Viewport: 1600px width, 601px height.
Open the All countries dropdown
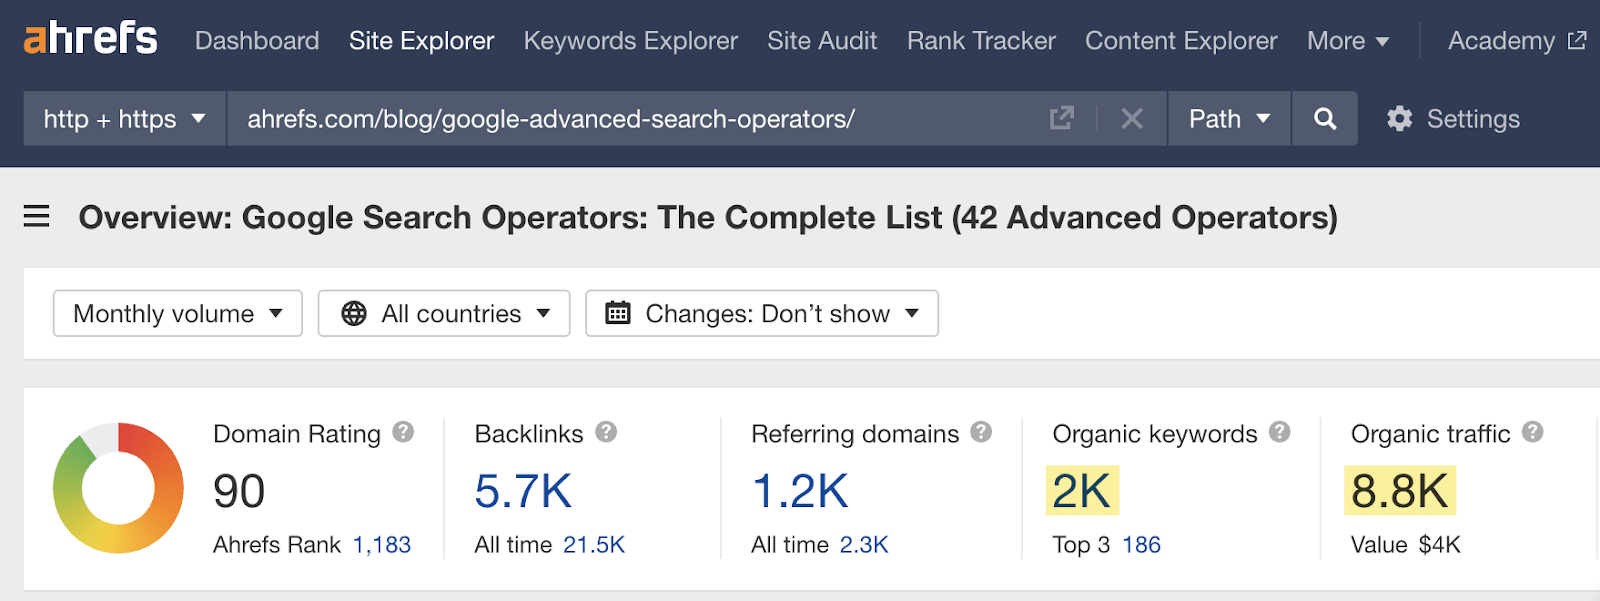coord(444,314)
